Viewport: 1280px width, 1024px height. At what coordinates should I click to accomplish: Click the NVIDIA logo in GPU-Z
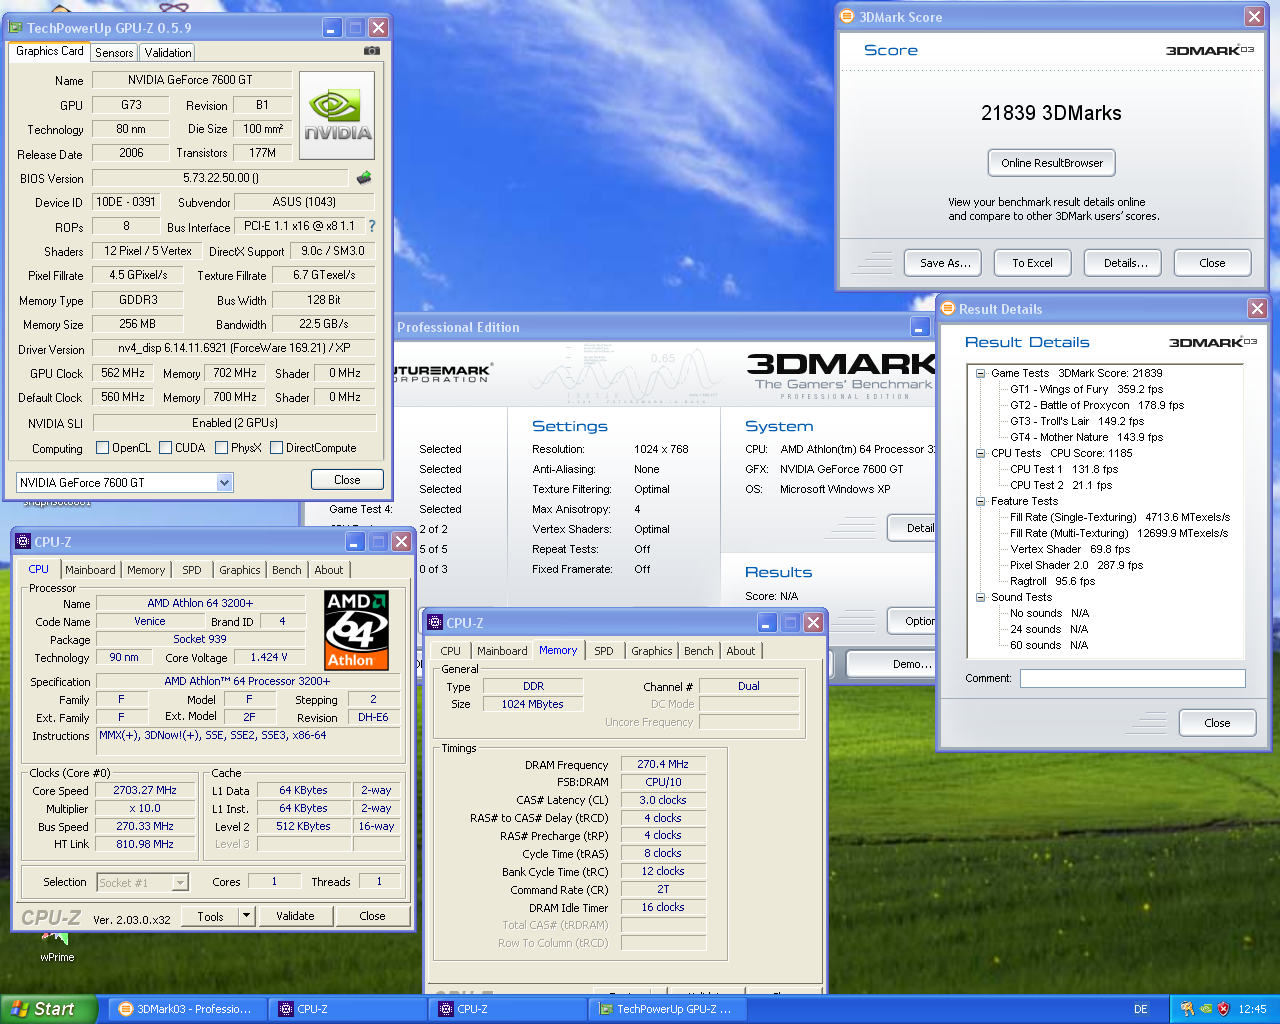[x=338, y=116]
